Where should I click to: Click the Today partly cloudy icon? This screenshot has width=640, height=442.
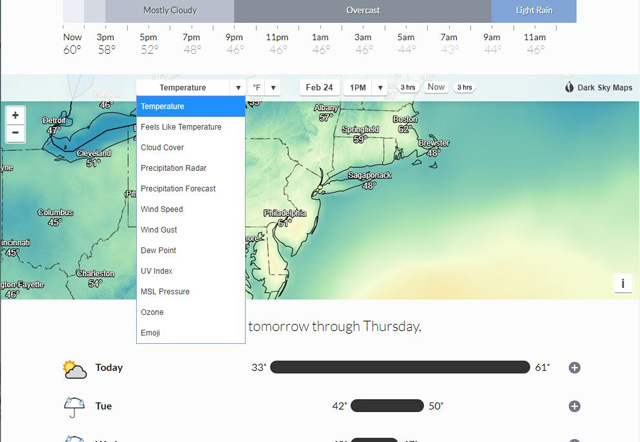pyautogui.click(x=75, y=370)
